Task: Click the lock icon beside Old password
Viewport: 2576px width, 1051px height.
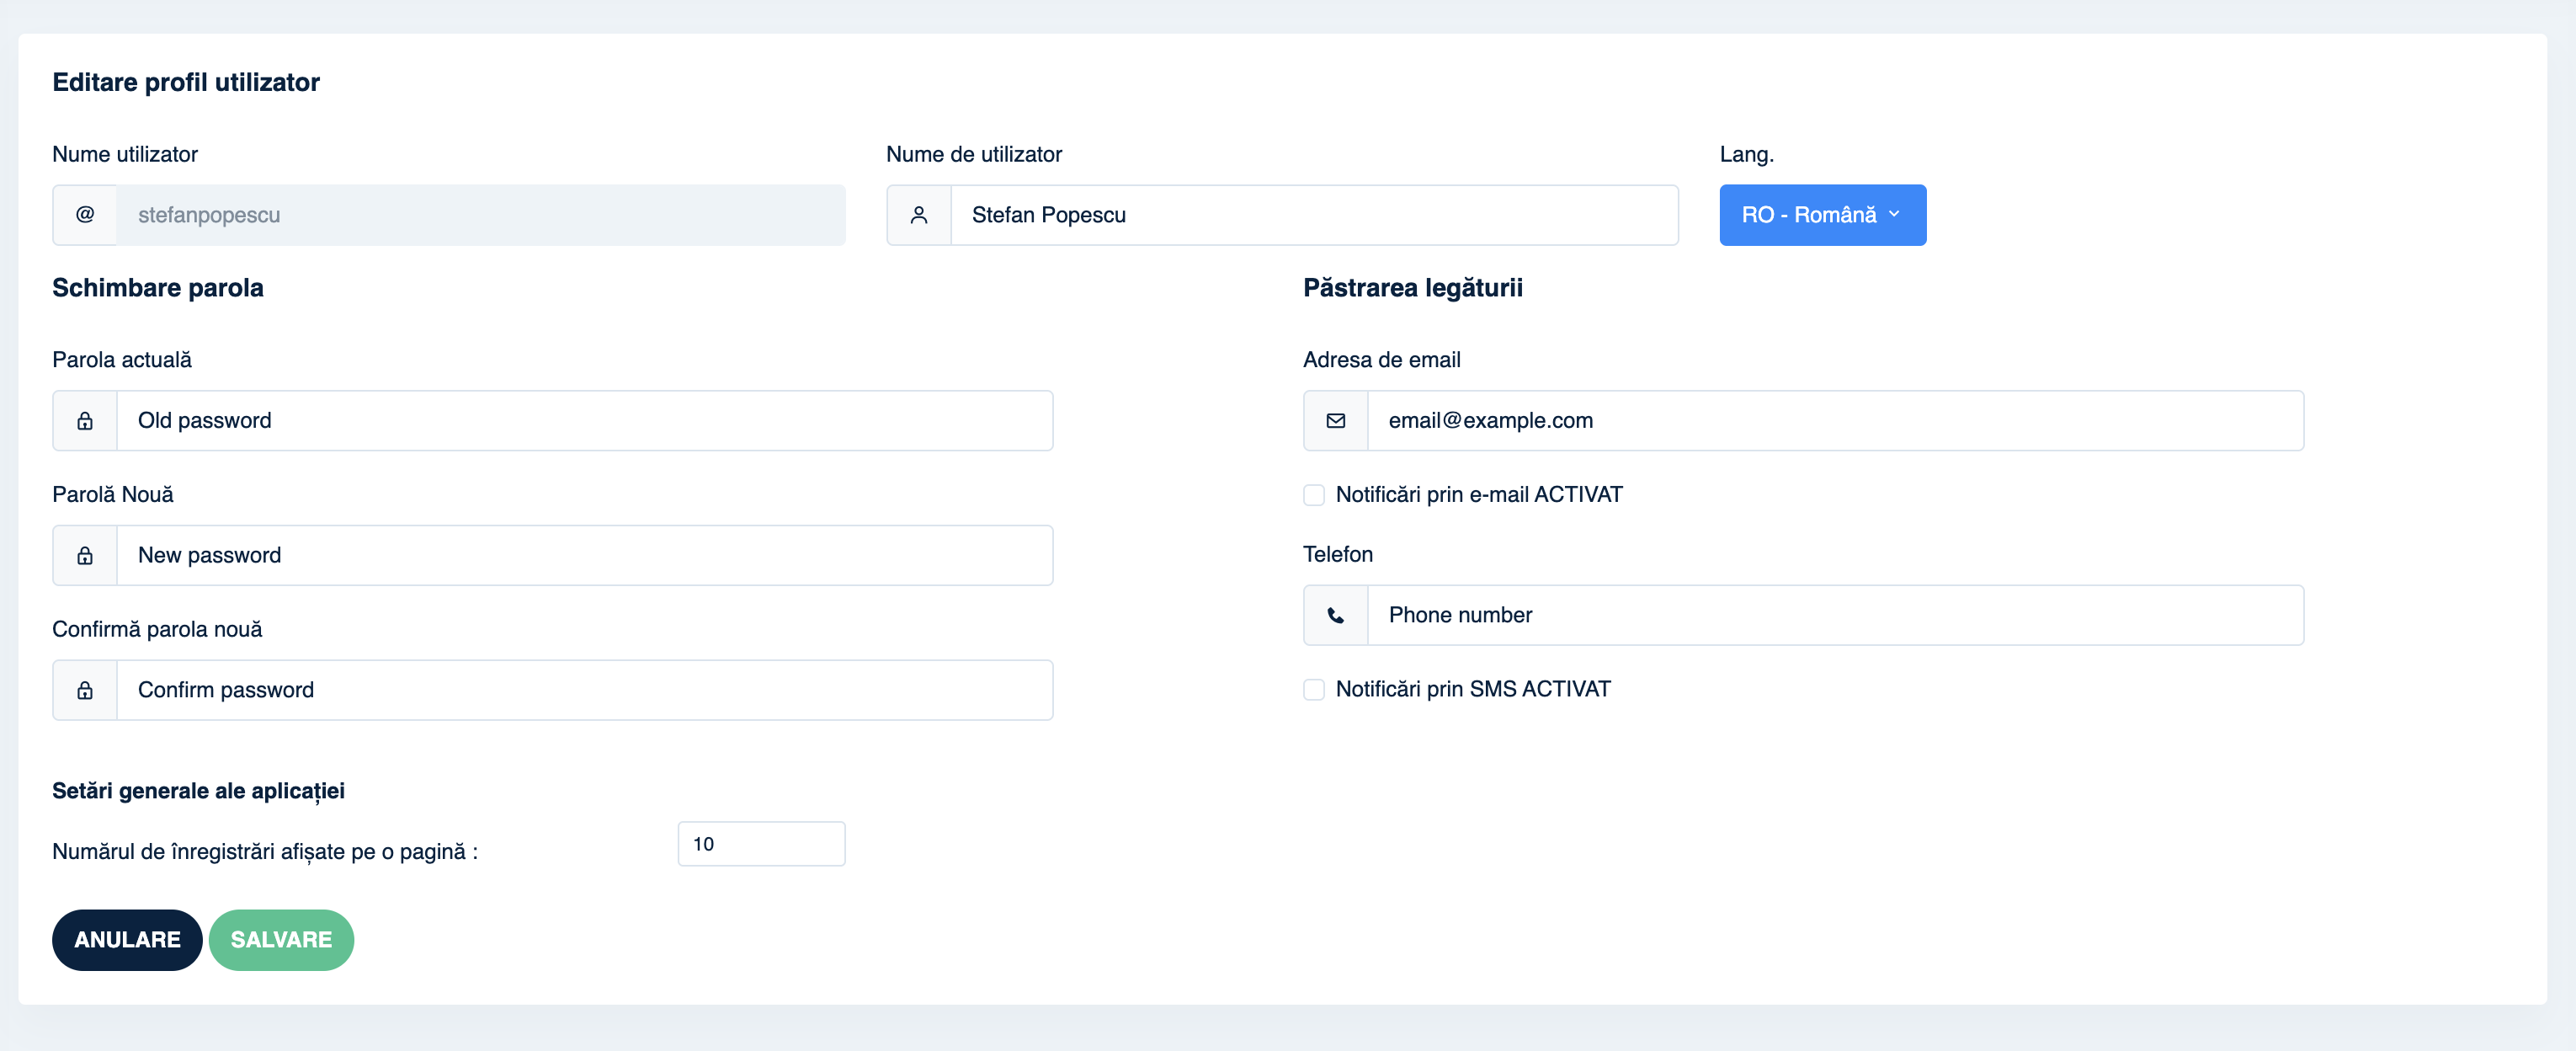Action: pyautogui.click(x=85, y=420)
